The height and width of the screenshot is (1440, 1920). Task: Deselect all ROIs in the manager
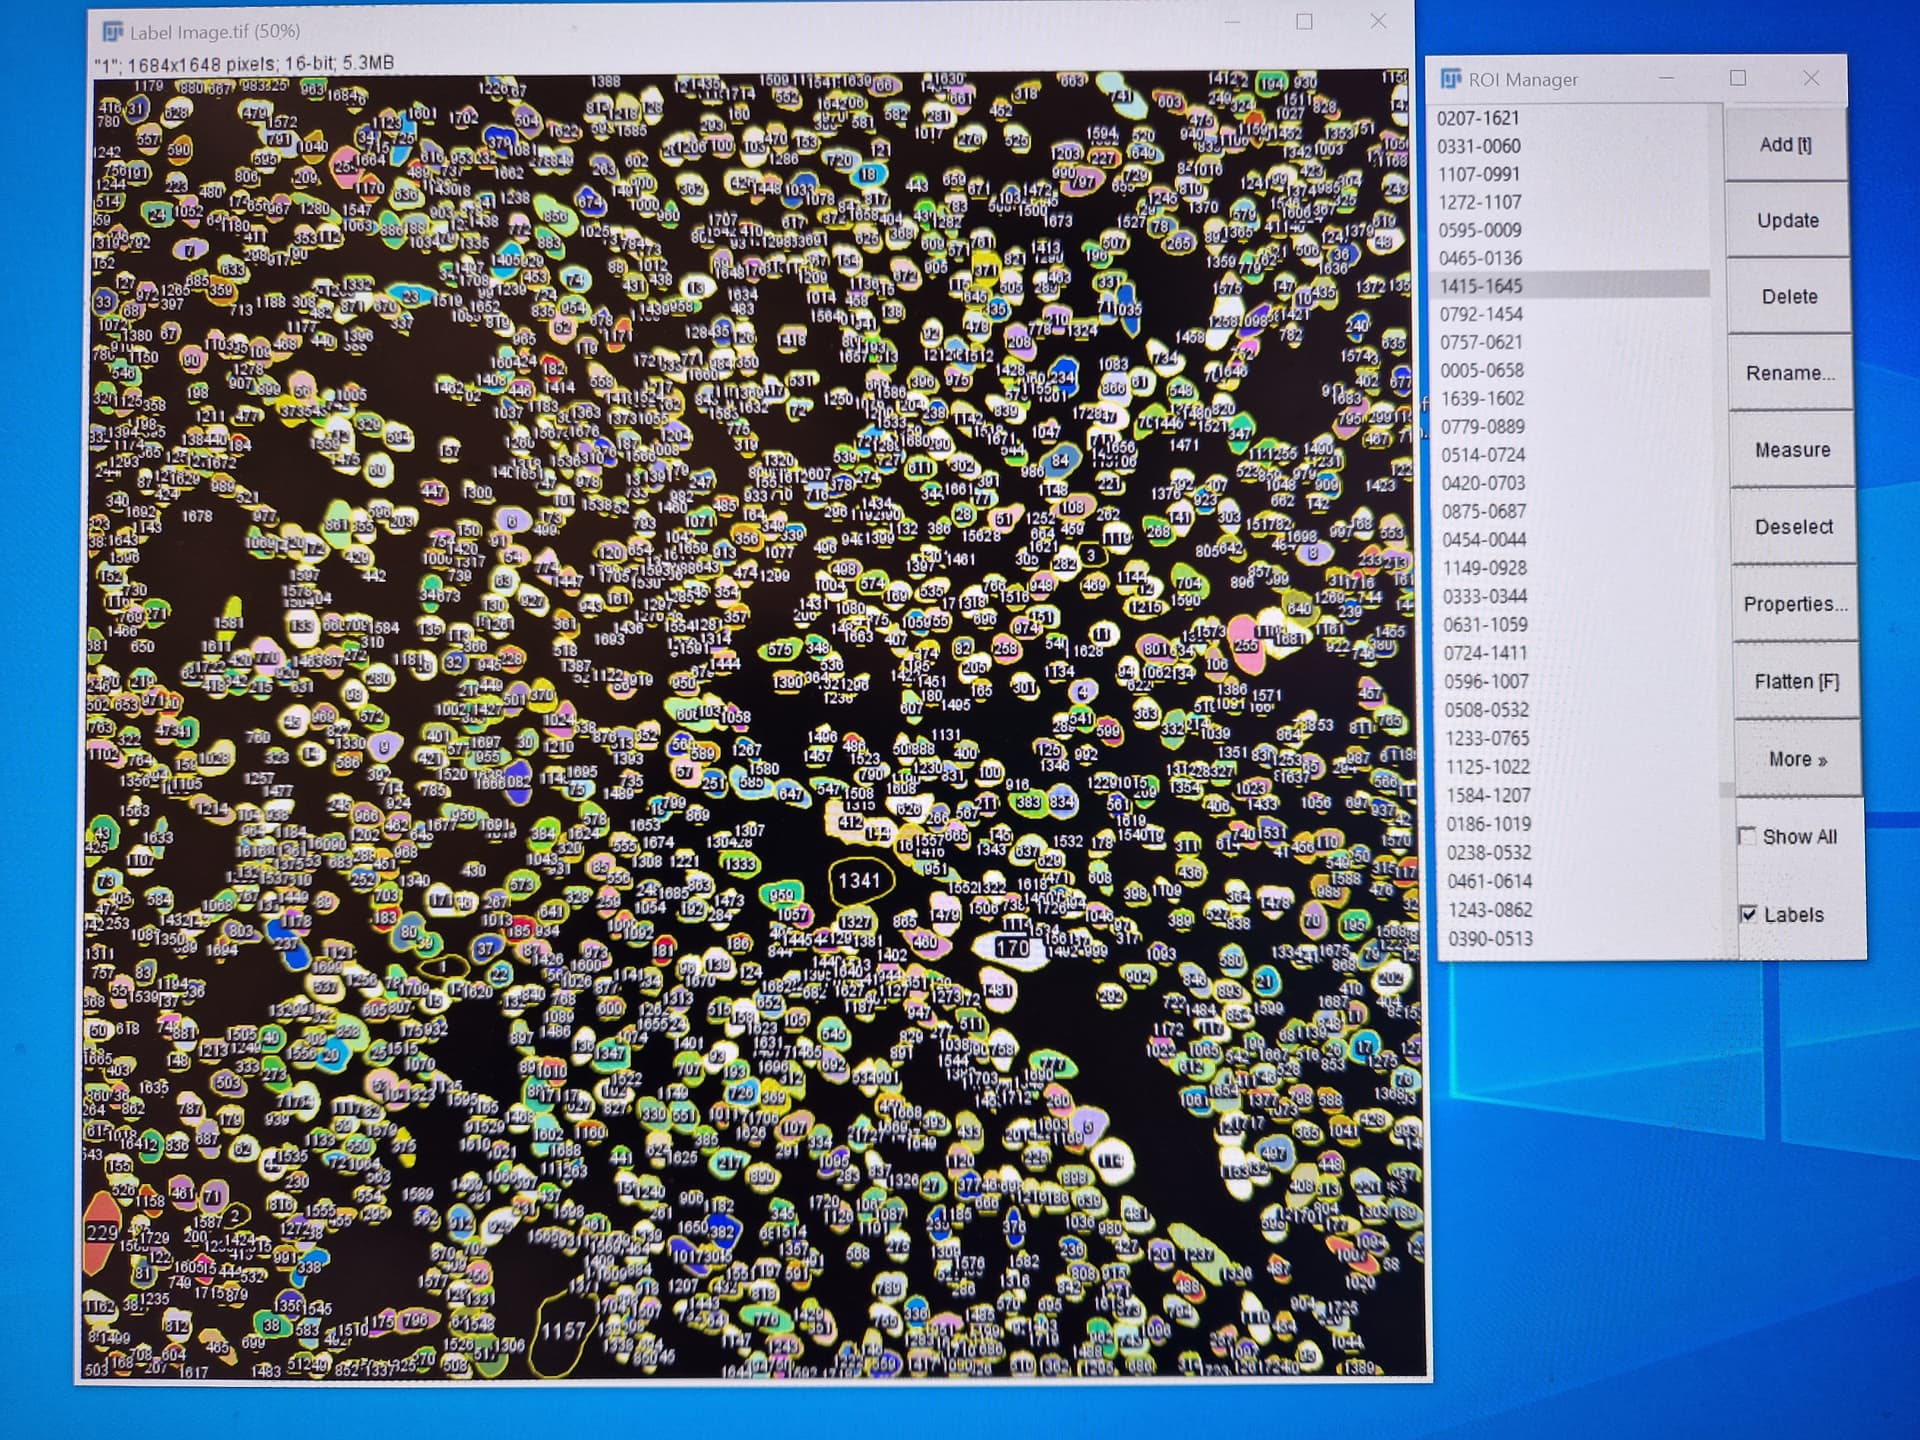point(1793,526)
